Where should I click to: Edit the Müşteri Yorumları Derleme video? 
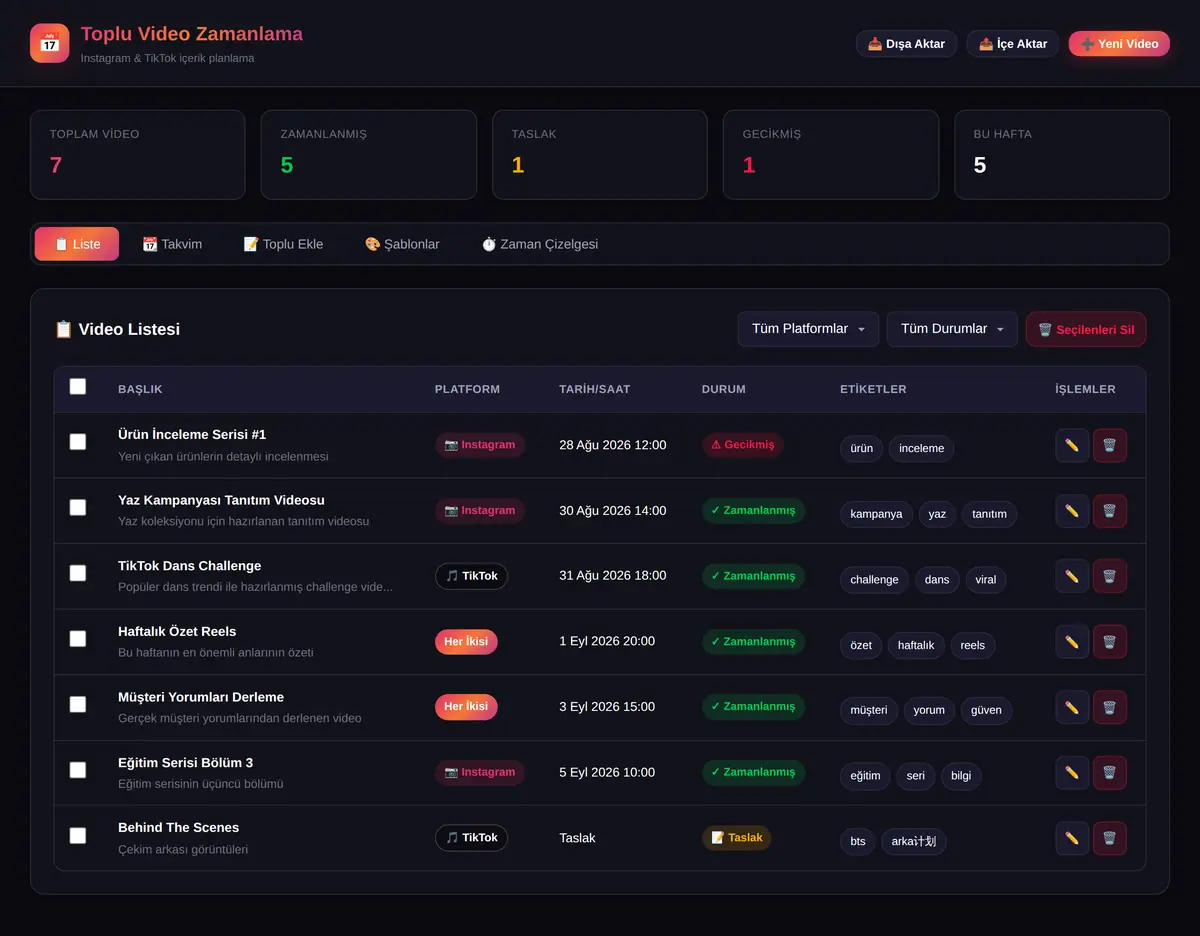tap(1072, 707)
